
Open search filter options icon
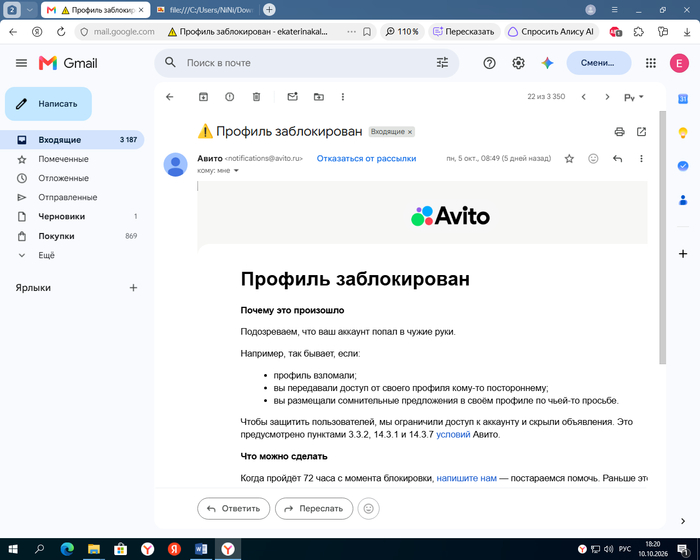coord(442,63)
